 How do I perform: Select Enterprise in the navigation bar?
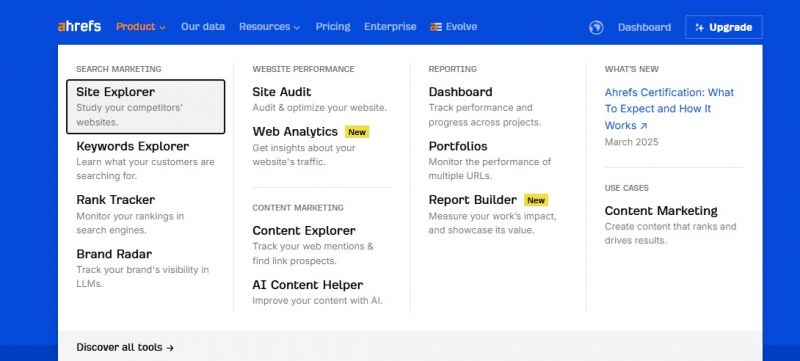[x=390, y=27]
